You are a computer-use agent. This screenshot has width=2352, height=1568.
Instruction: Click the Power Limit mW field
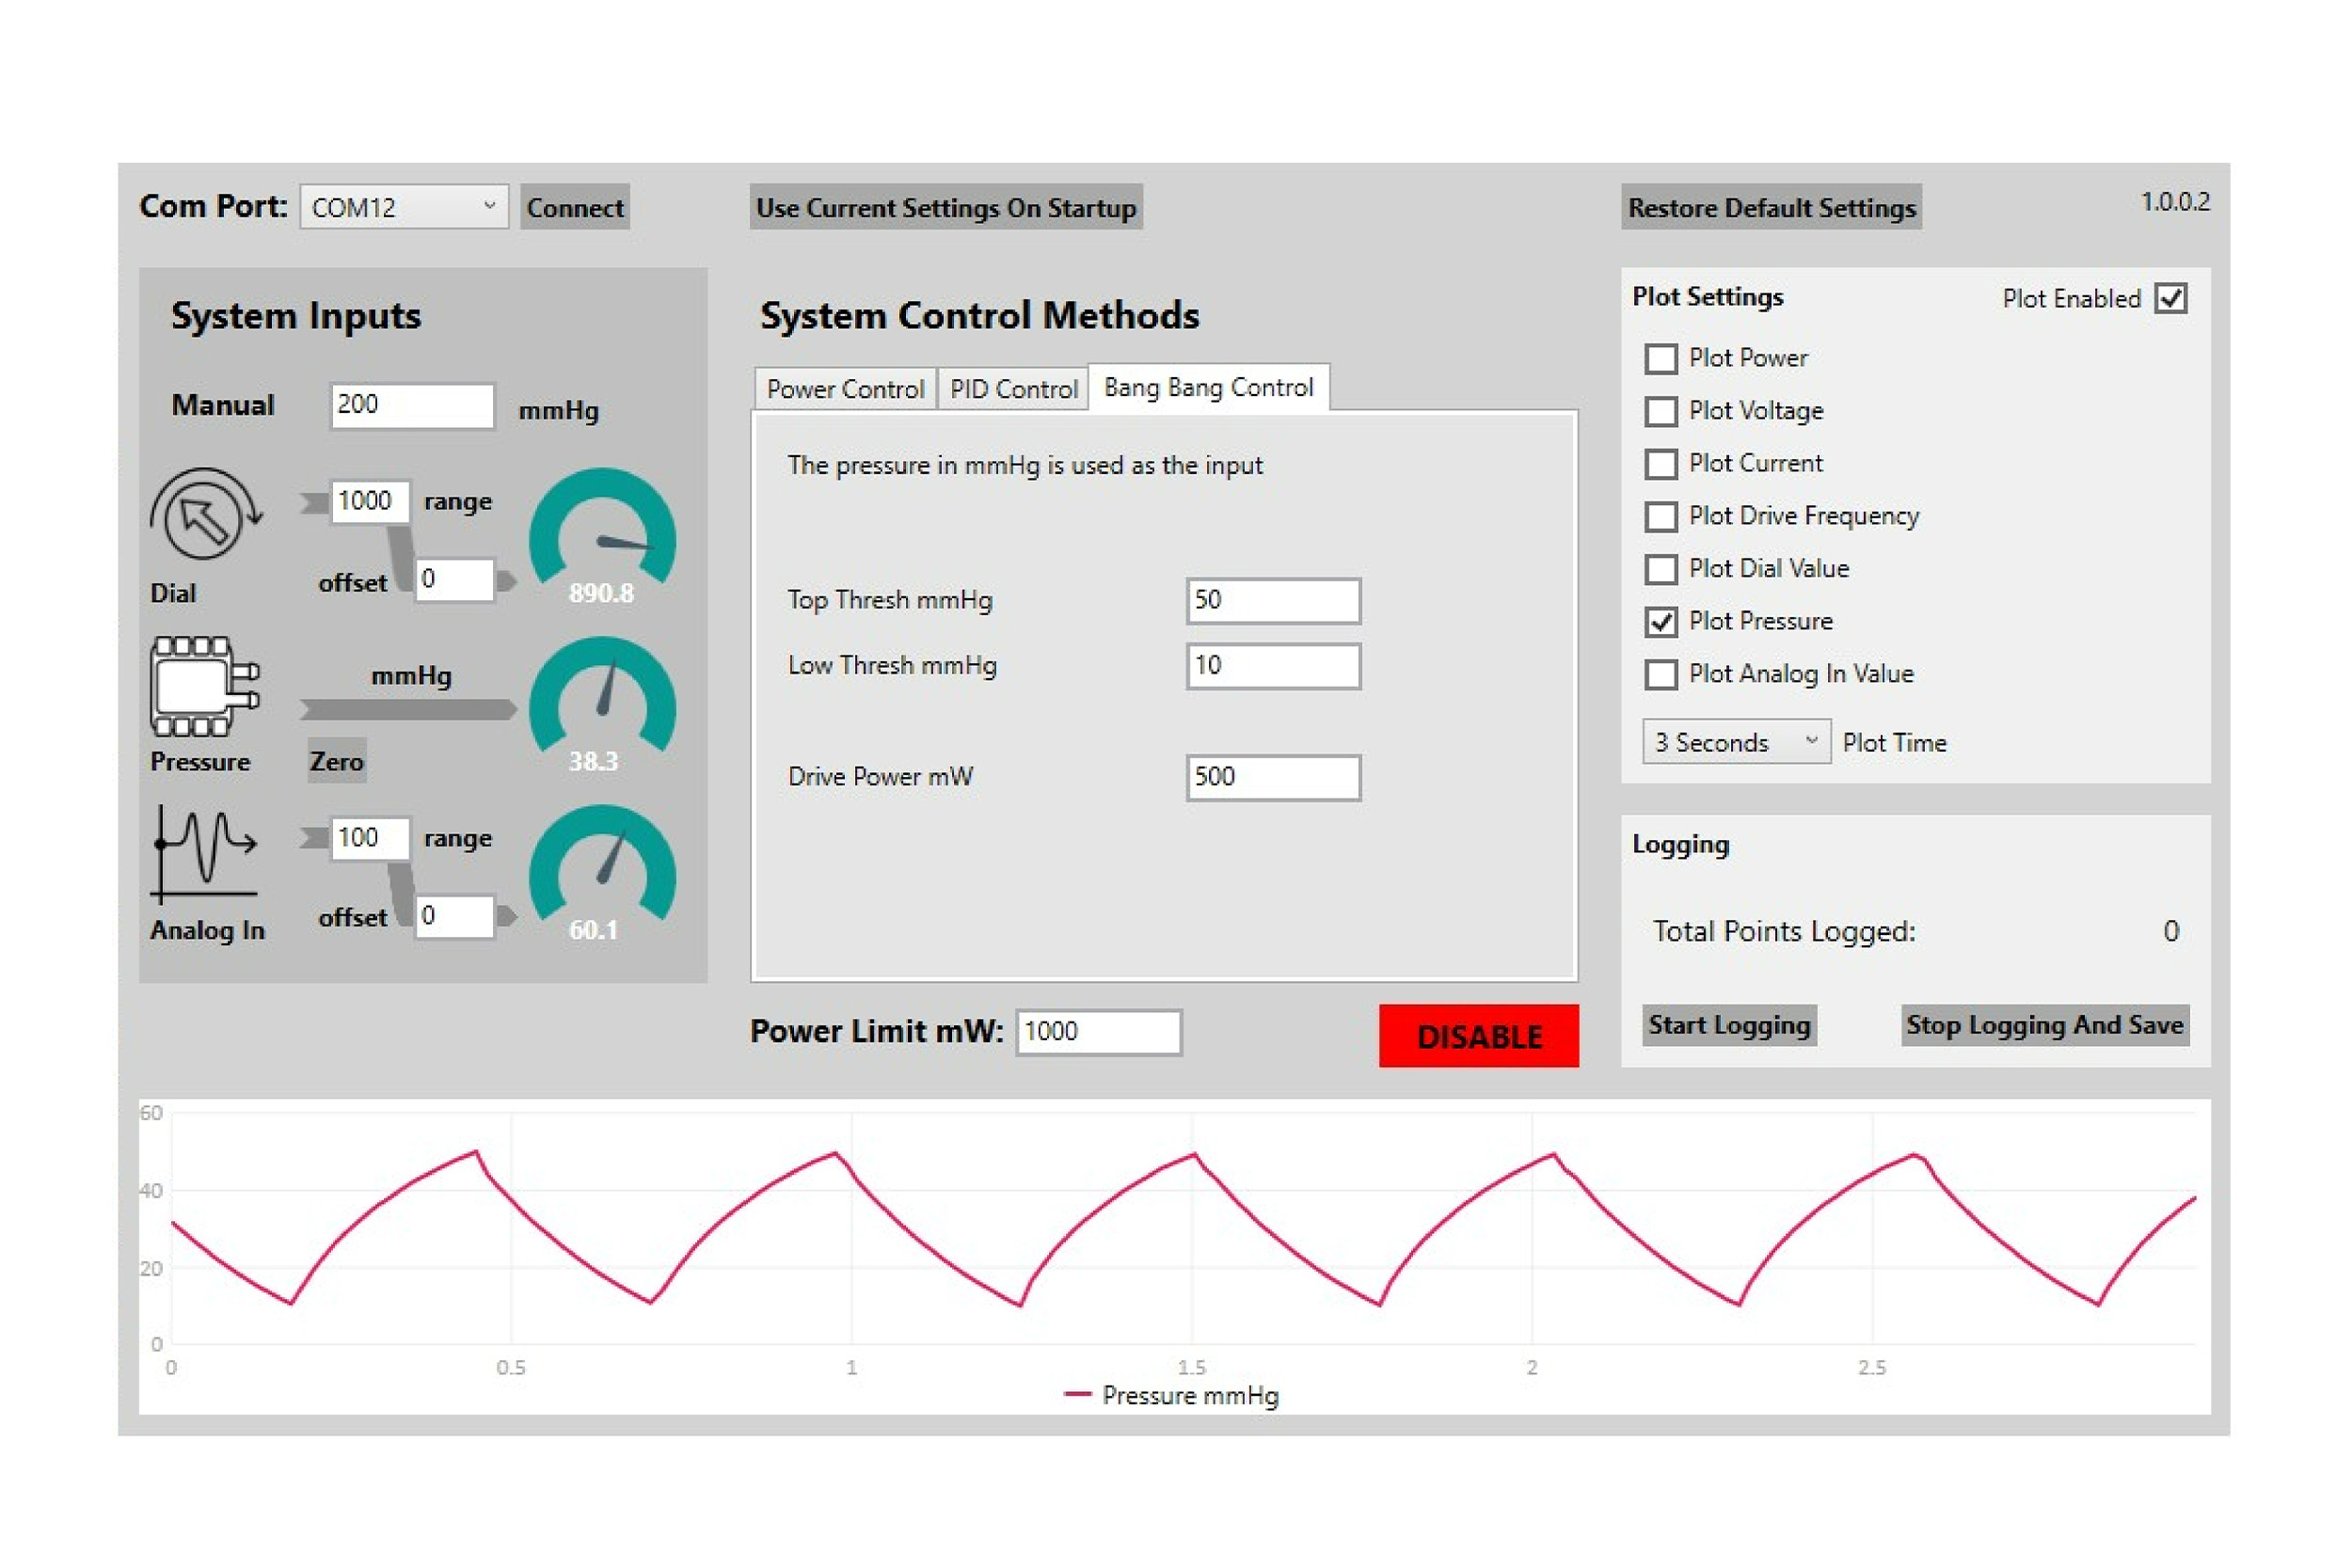(1098, 1032)
